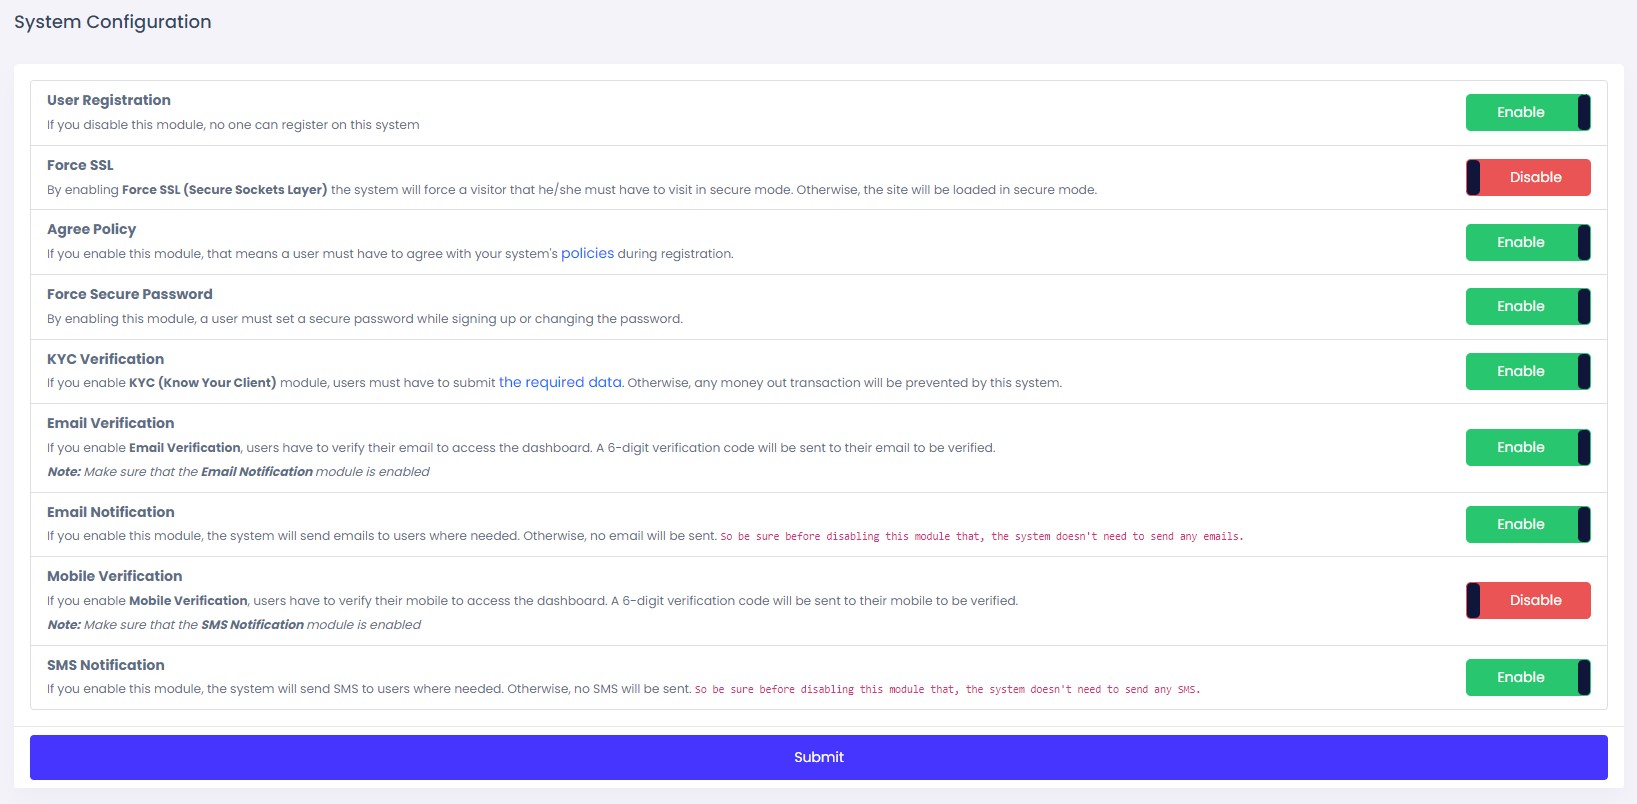Screen dimensions: 1637x804
Task: Click the red warning text under SMS Notification
Action: 947,690
